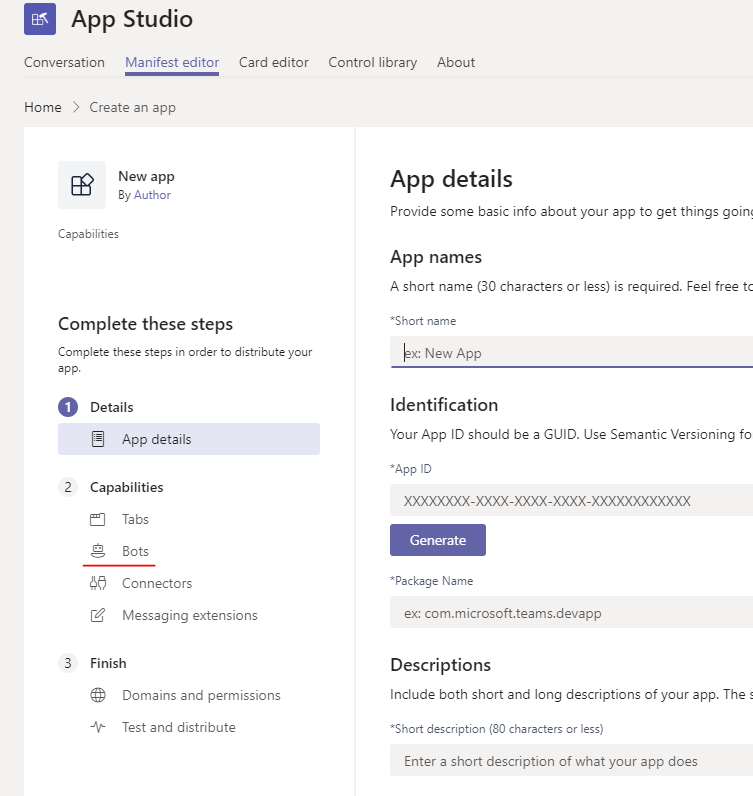Click the Author link

tap(152, 195)
